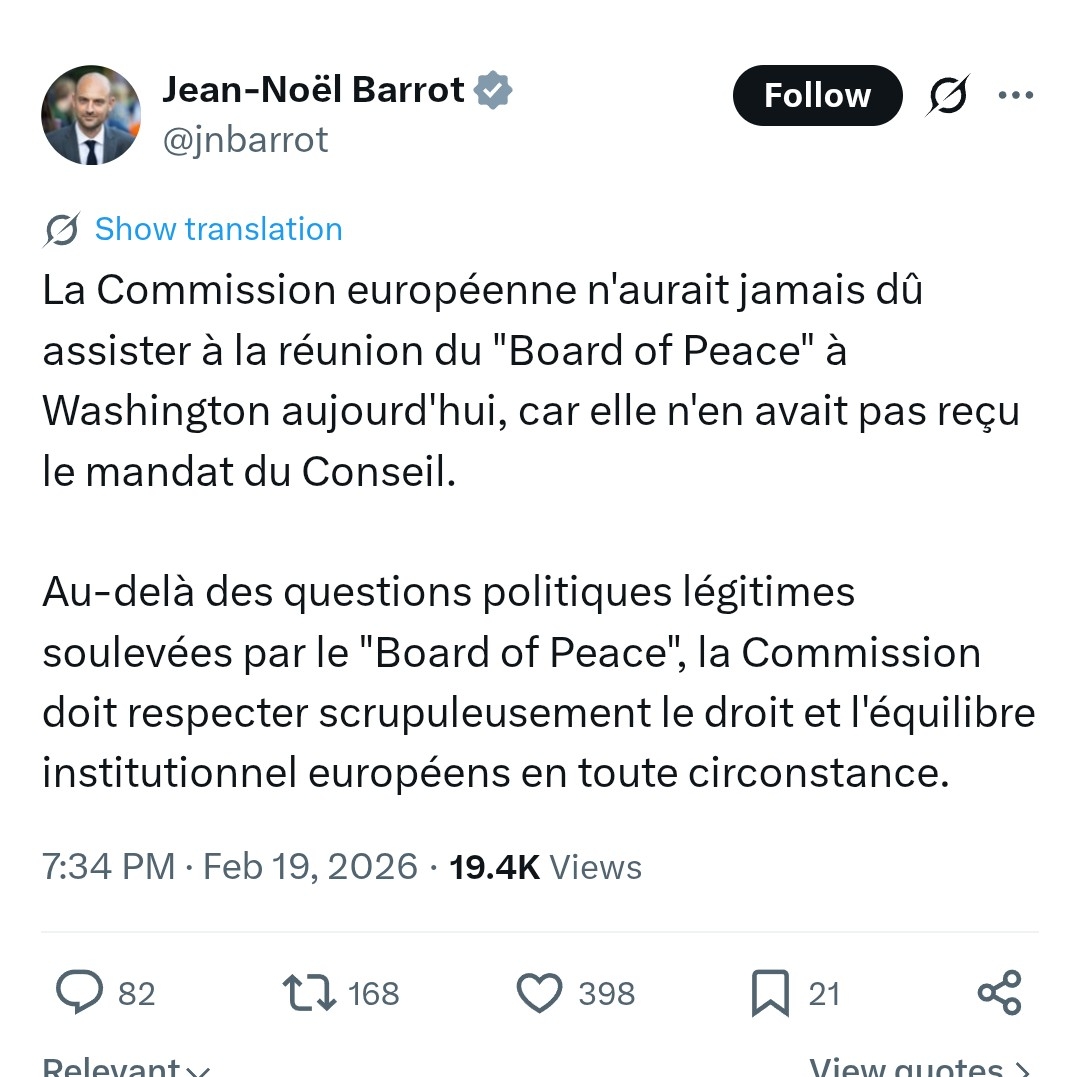Click the Grok icon beside Show translation
The height and width of the screenshot is (1077, 1080).
[x=62, y=230]
